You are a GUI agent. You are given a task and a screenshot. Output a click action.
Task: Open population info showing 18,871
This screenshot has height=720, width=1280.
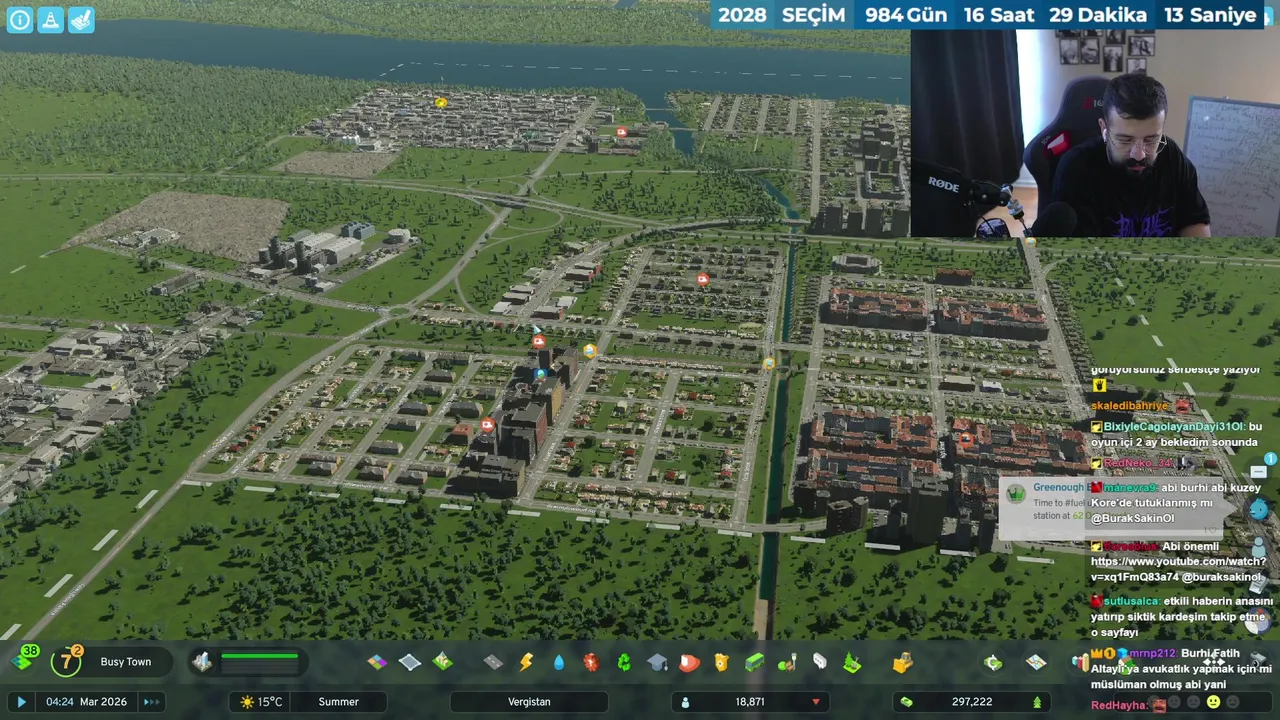pyautogui.click(x=750, y=702)
